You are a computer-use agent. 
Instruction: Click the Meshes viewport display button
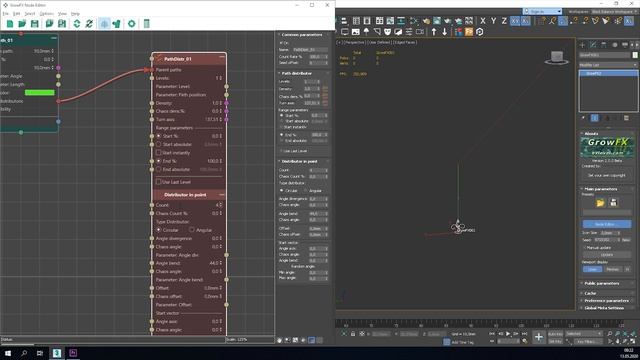click(613, 269)
